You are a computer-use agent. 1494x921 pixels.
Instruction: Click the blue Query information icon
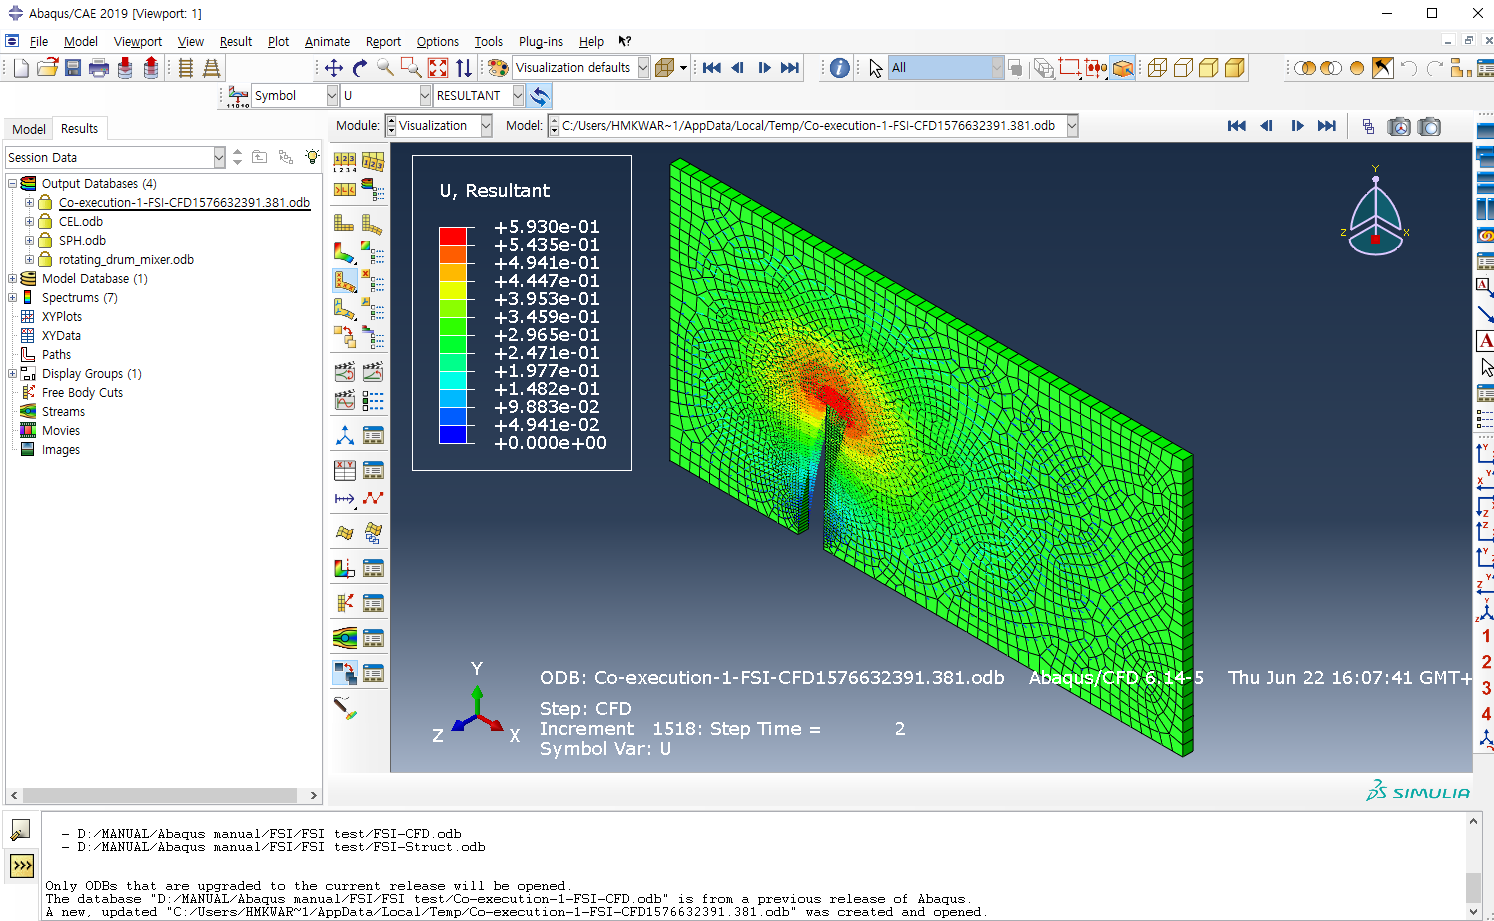coord(840,68)
